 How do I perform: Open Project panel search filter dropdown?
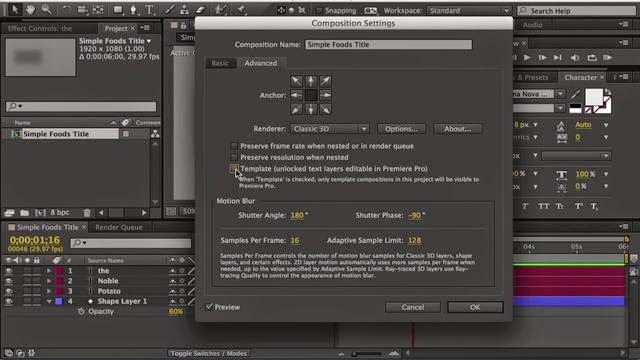pos(16,107)
